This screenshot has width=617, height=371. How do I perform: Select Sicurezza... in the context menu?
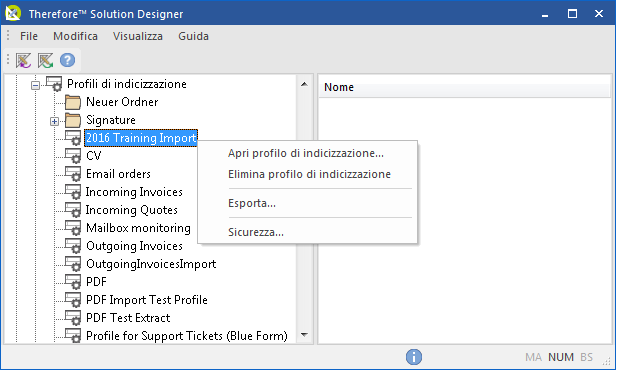point(256,233)
